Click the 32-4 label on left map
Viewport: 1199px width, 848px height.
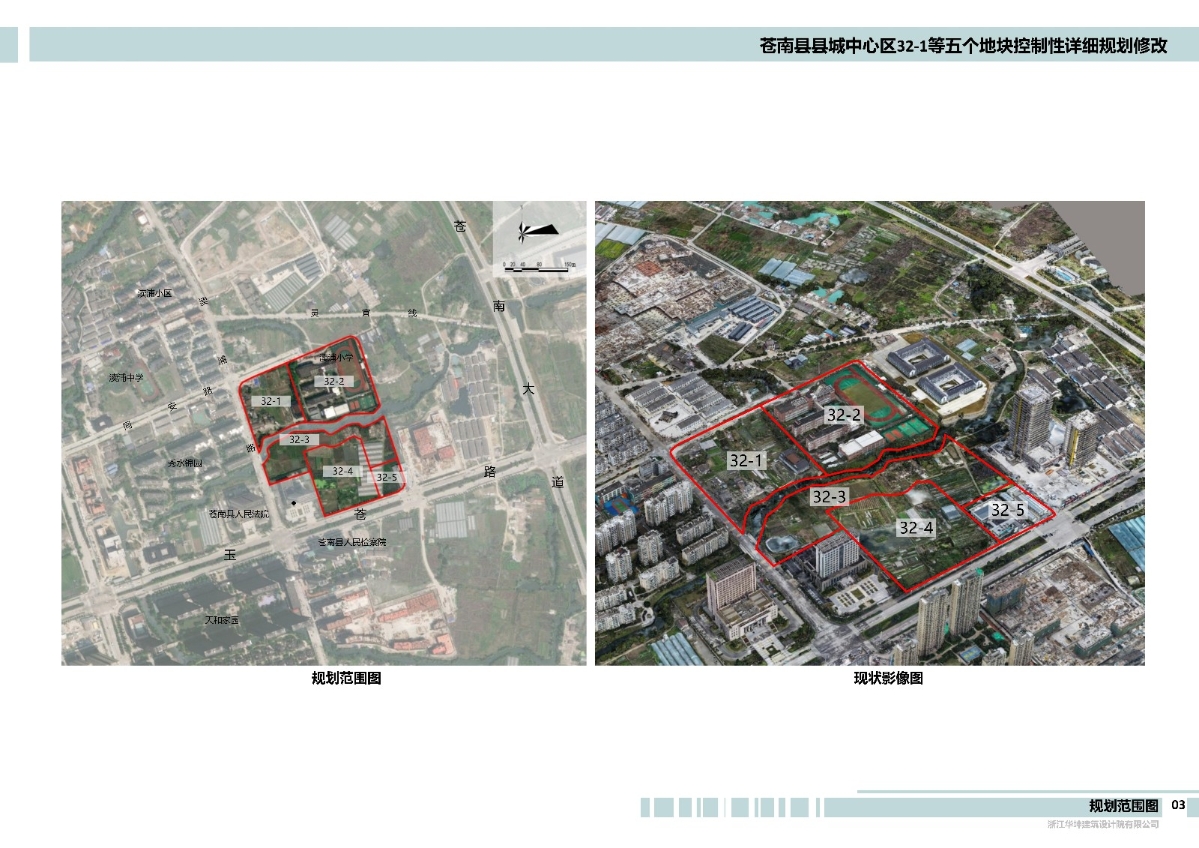[x=342, y=470]
